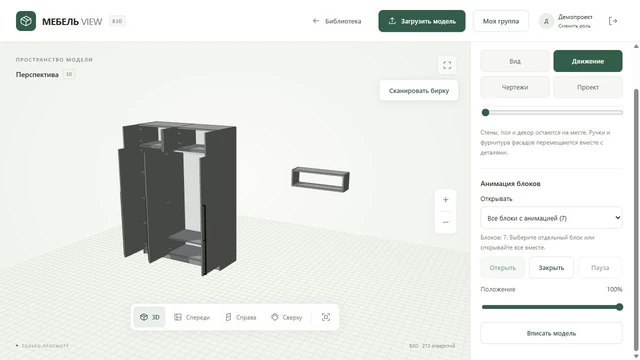Click the explode slider handle at top
Image resolution: width=640 pixels, height=360 pixels.
click(x=485, y=113)
